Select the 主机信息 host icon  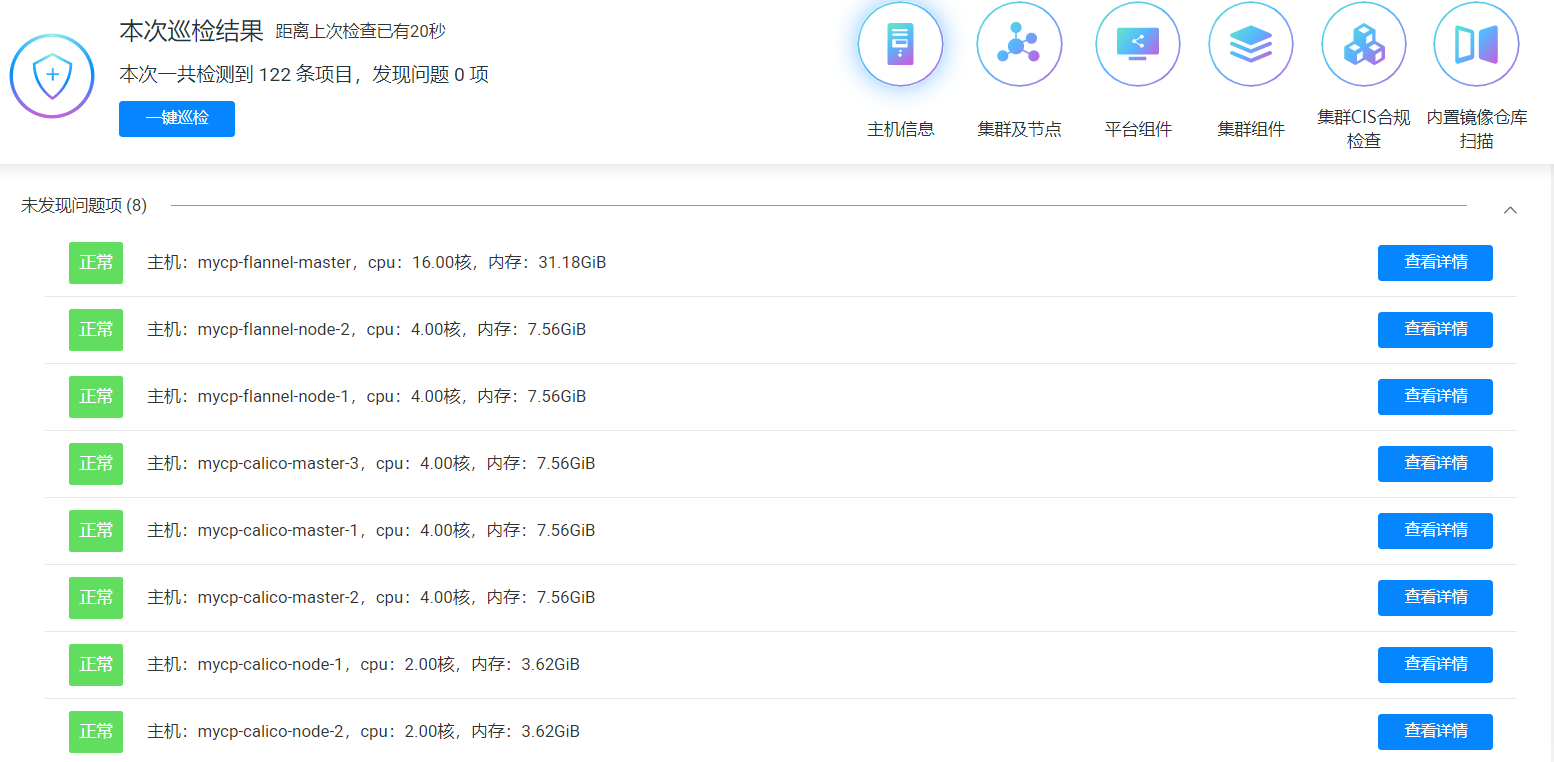tap(900, 45)
